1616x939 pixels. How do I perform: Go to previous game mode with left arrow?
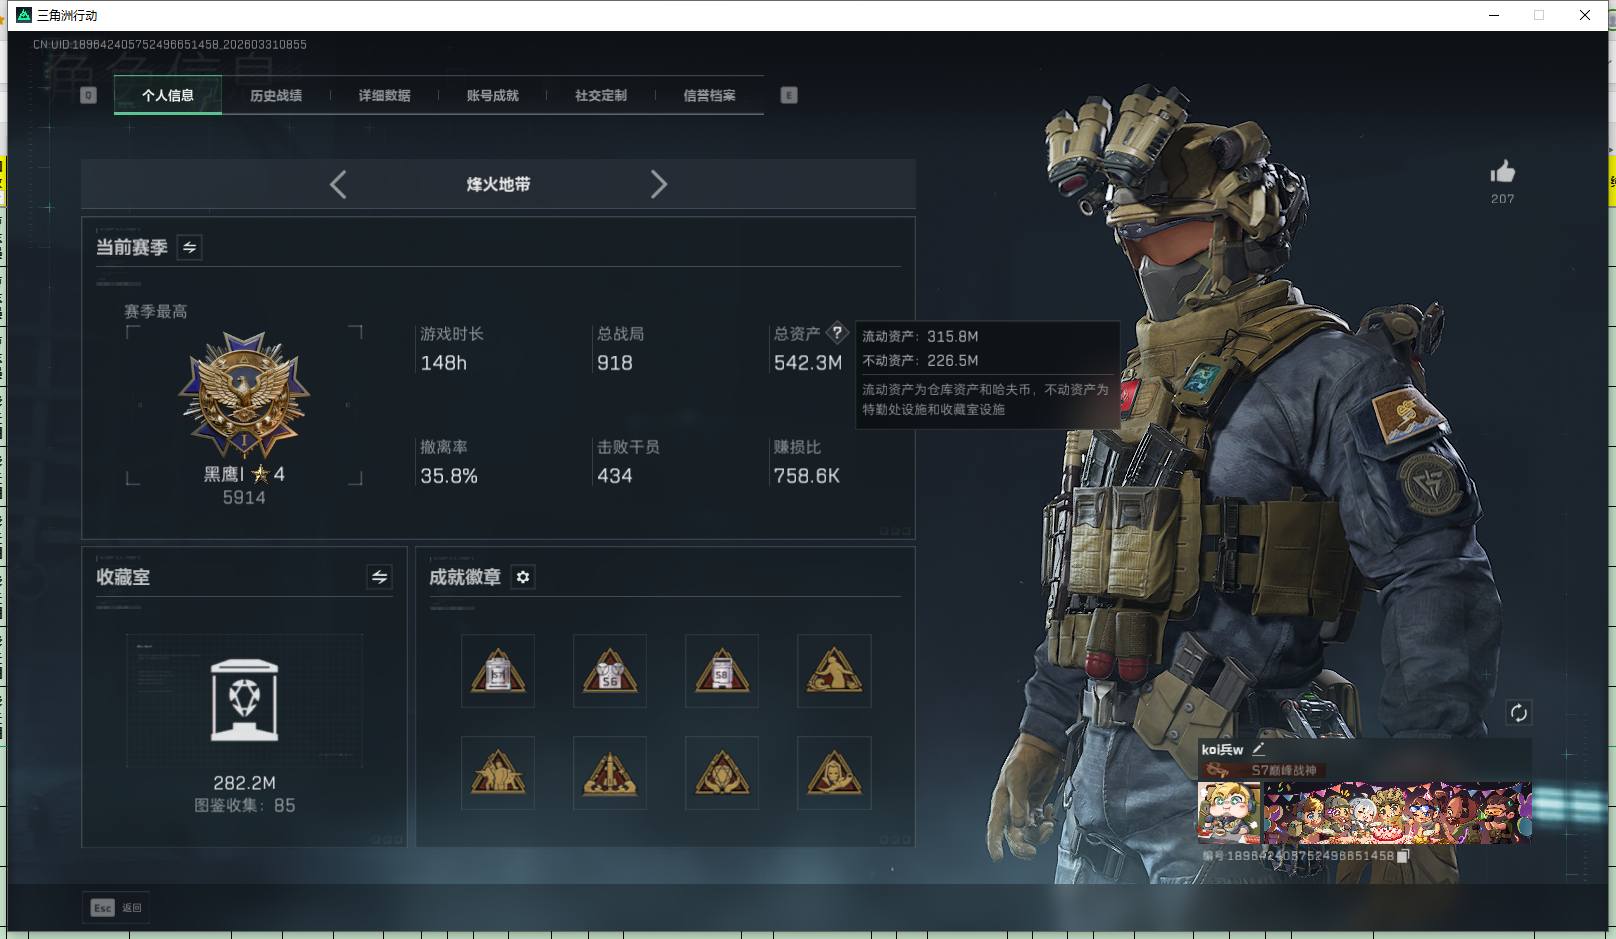tap(338, 184)
